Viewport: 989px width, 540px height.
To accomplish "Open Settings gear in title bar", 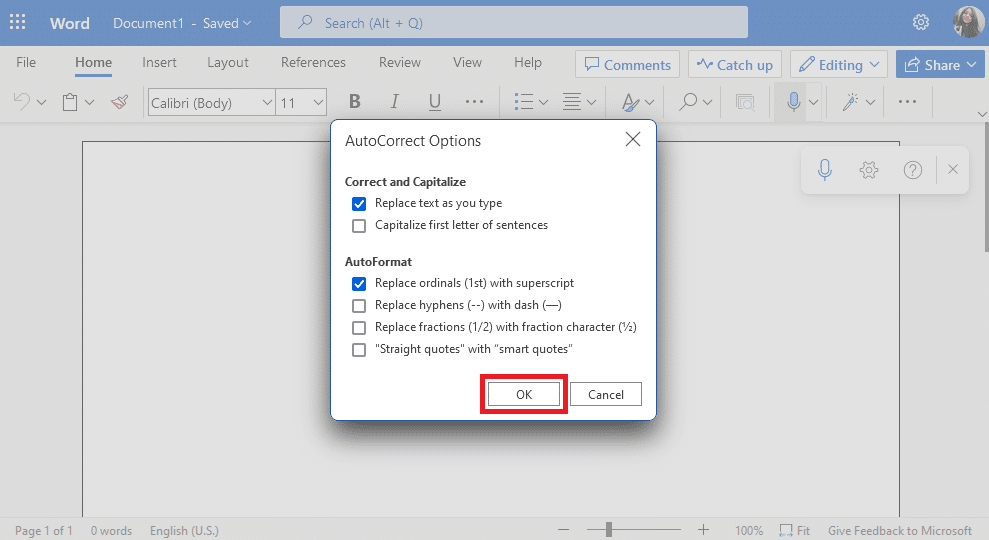I will [x=921, y=23].
